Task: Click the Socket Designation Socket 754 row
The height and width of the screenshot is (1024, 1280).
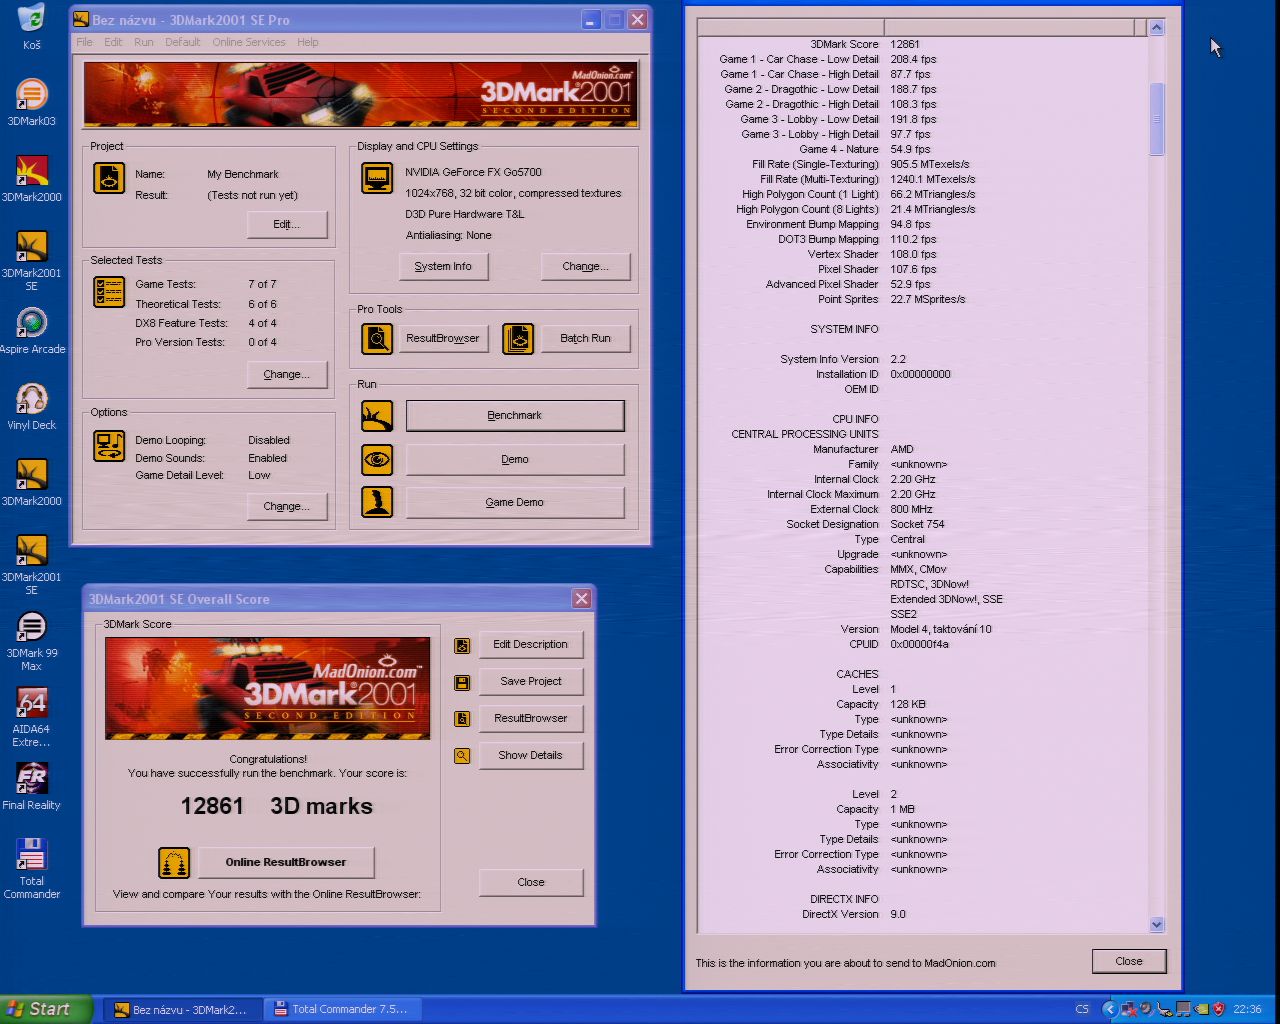Action: coord(922,524)
